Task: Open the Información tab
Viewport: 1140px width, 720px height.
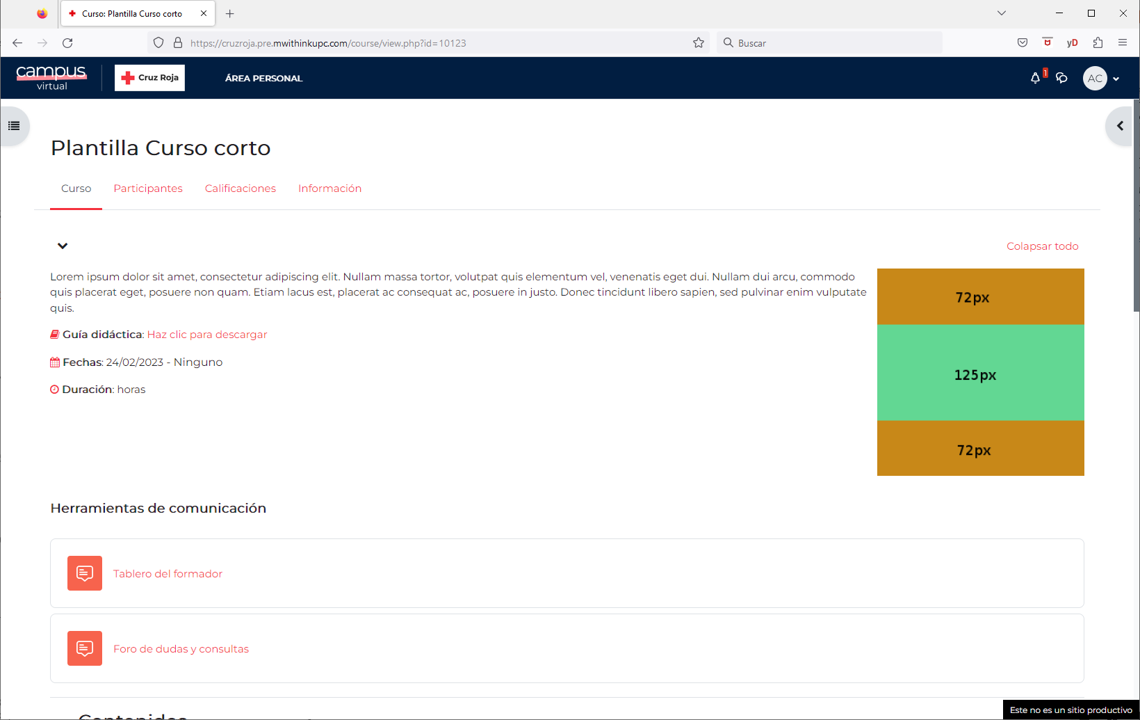Action: [330, 189]
